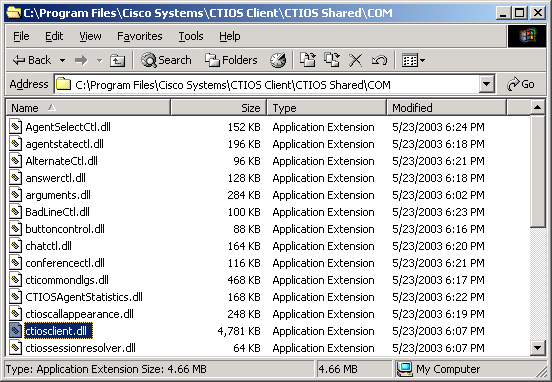
Task: Click the Undo toolbar icon
Action: [379, 60]
